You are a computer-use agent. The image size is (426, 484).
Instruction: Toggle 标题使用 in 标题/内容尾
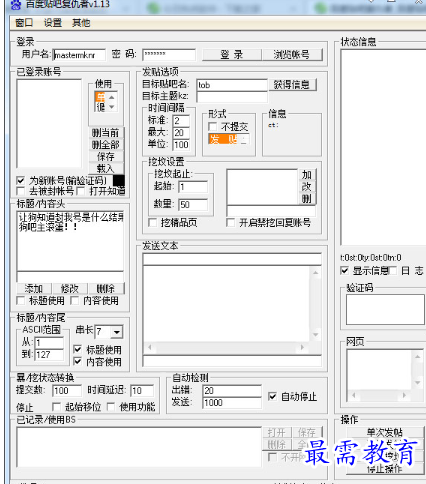[77, 349]
